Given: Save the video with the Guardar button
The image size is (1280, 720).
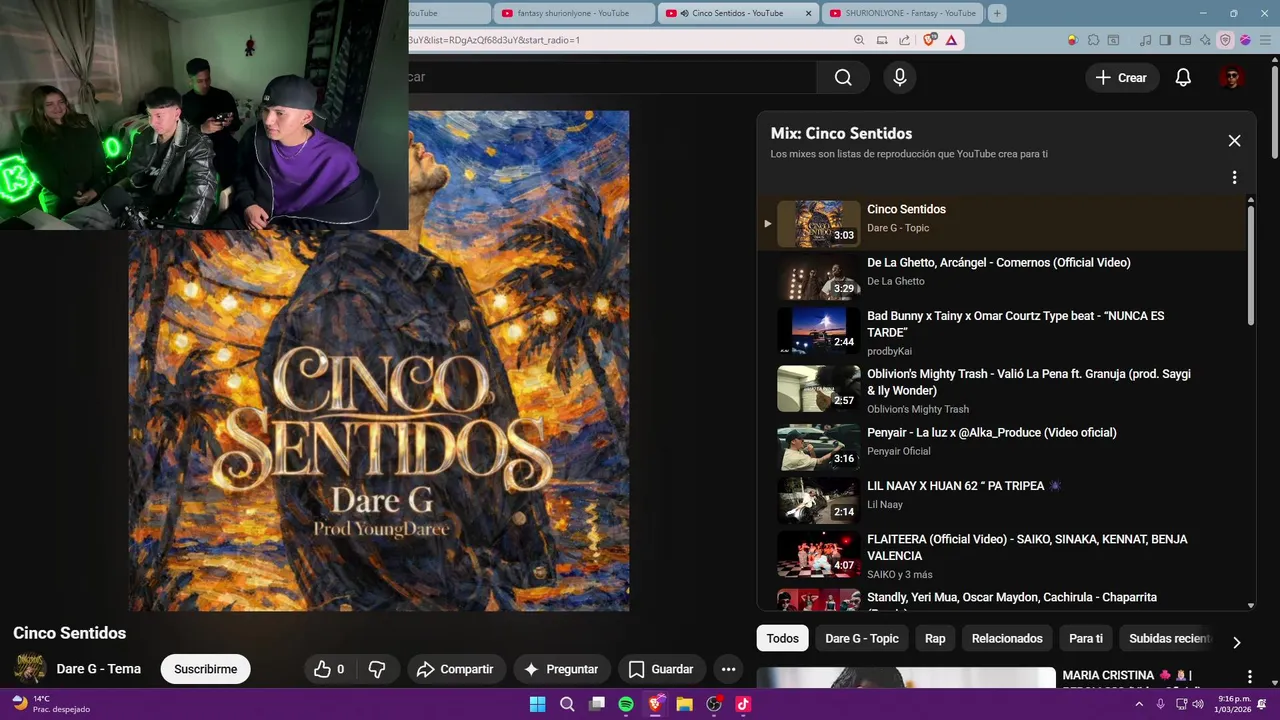Looking at the screenshot, I should click(x=660, y=669).
